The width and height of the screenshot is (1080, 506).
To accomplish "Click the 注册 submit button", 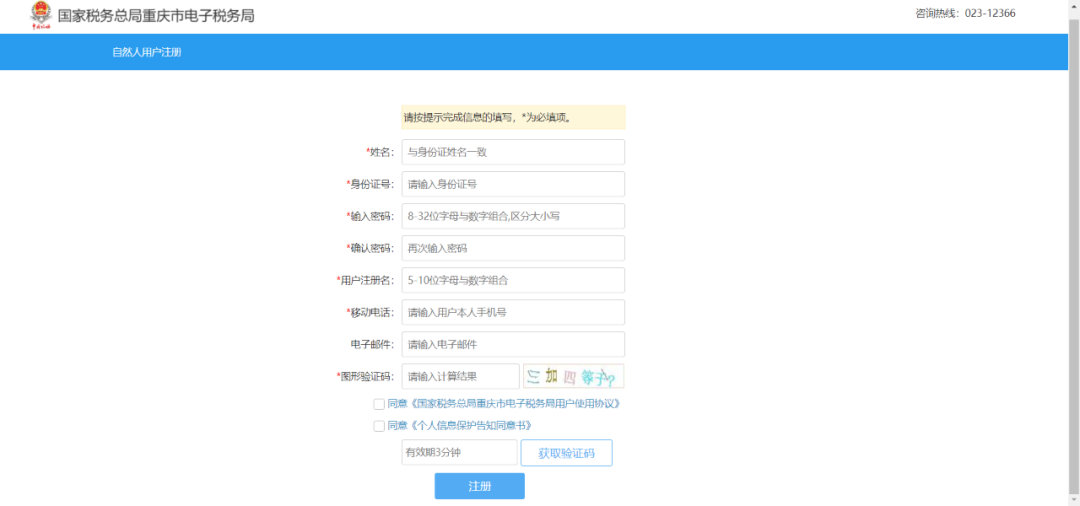I will point(479,486).
